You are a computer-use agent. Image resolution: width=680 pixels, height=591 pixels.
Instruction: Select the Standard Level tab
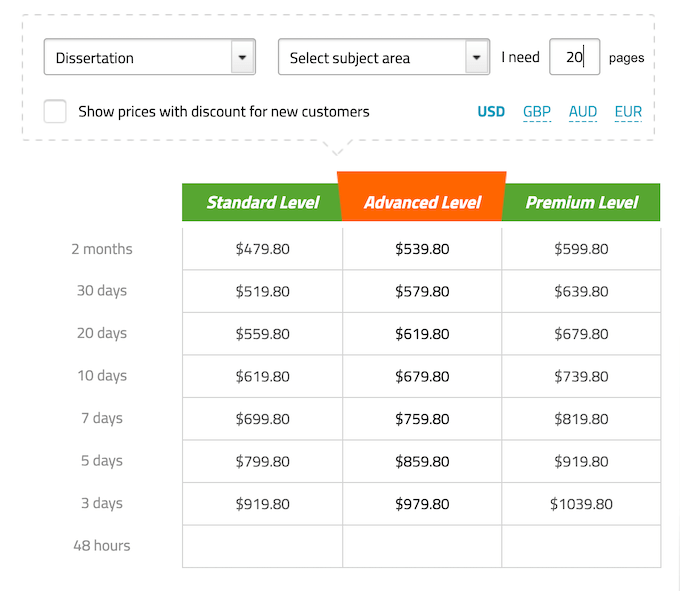pyautogui.click(x=262, y=202)
